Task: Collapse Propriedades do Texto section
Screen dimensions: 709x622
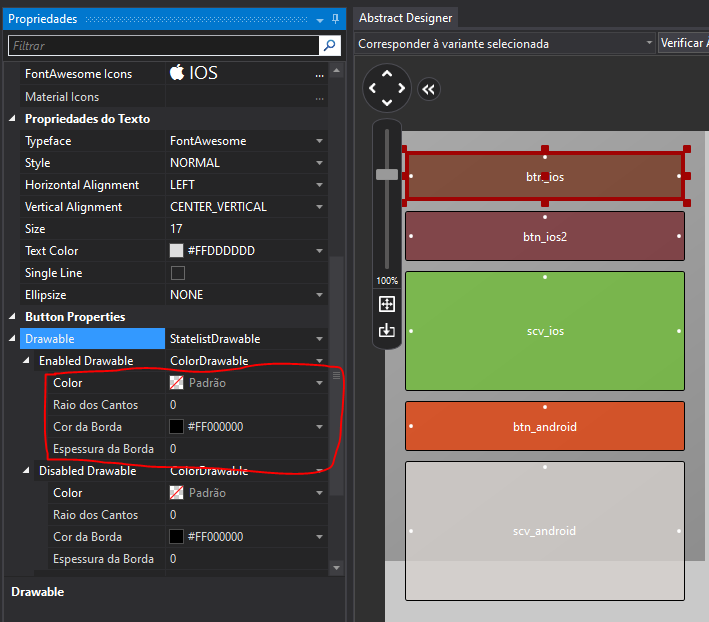Action: tap(12, 118)
